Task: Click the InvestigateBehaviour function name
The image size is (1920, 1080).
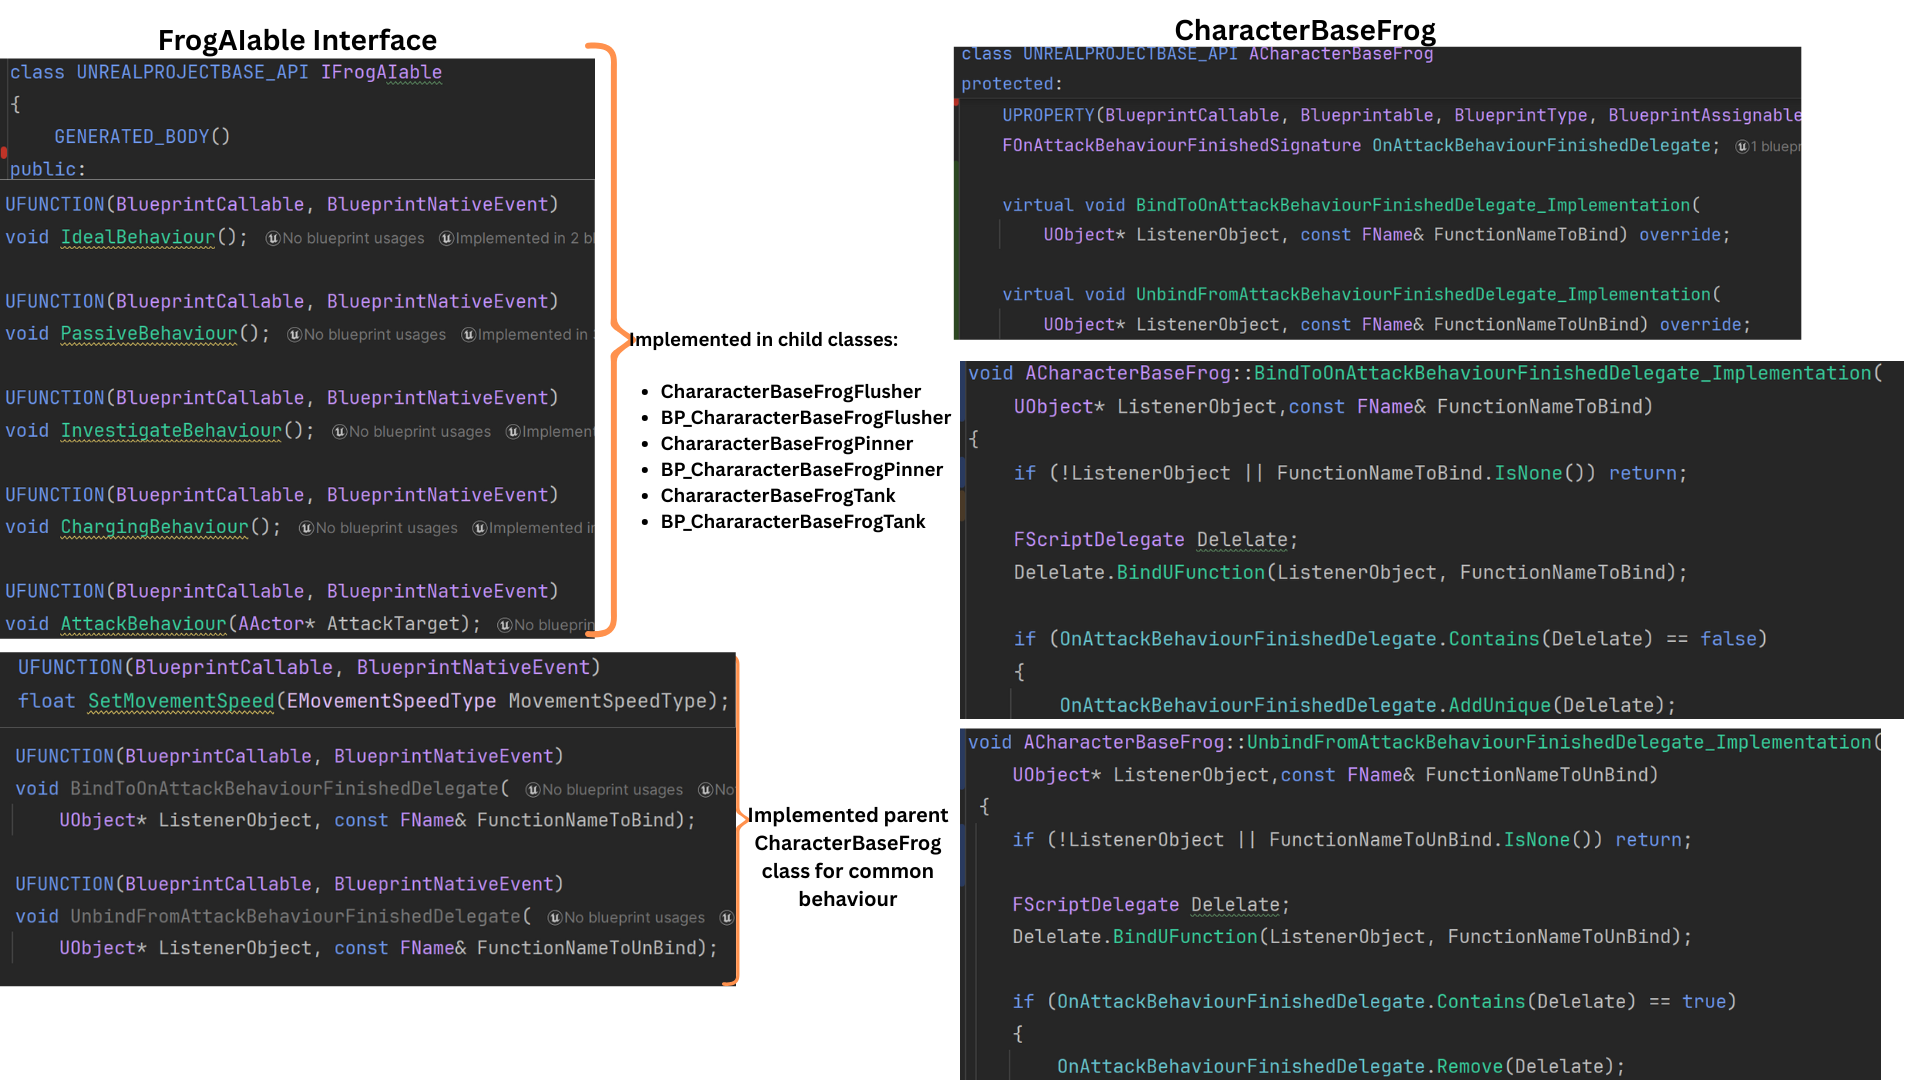Action: coord(171,431)
